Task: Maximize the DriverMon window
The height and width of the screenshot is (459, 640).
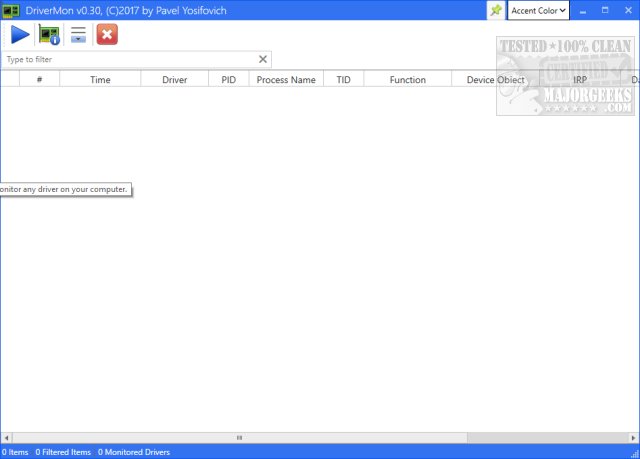Action: [605, 11]
